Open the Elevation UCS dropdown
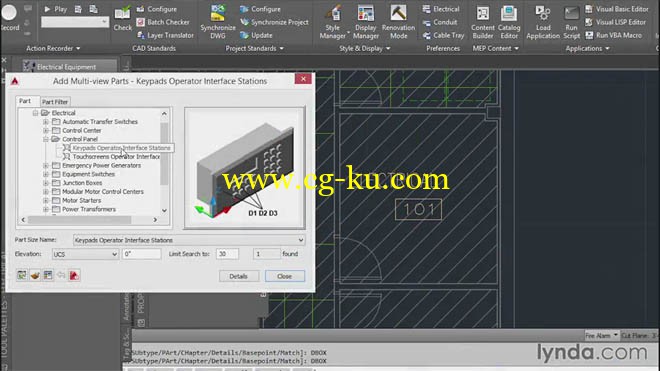Screen dimensions: 660x371 [x=114, y=254]
